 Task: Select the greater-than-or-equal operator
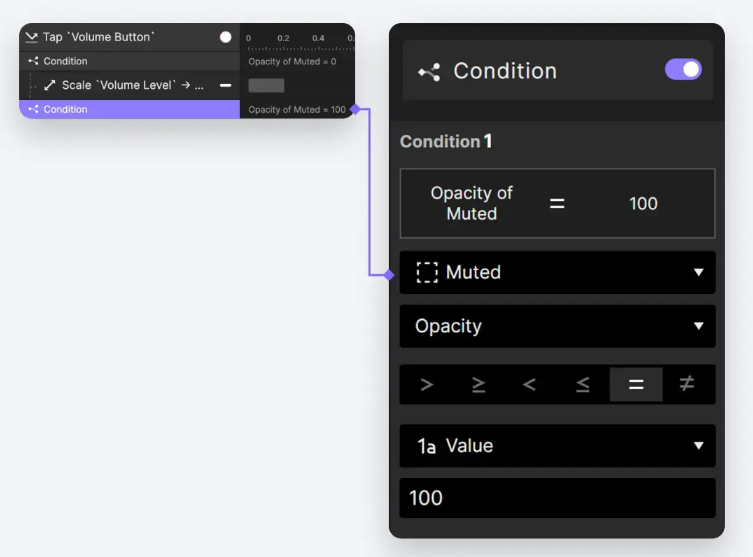478,385
